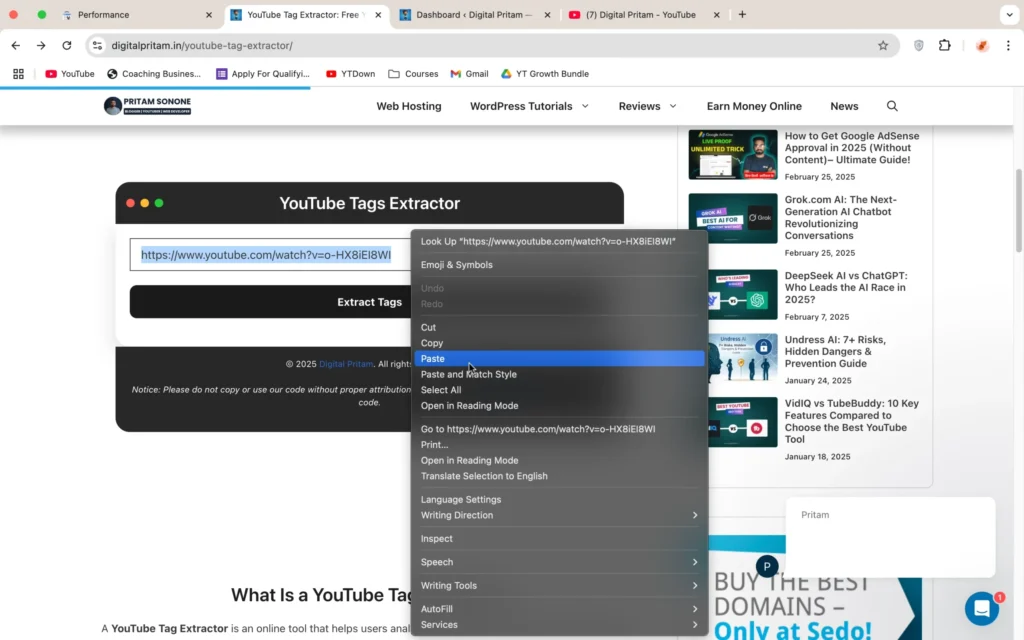This screenshot has height=640, width=1024.
Task: Open site information icon in address bar
Action: pyautogui.click(x=97, y=45)
